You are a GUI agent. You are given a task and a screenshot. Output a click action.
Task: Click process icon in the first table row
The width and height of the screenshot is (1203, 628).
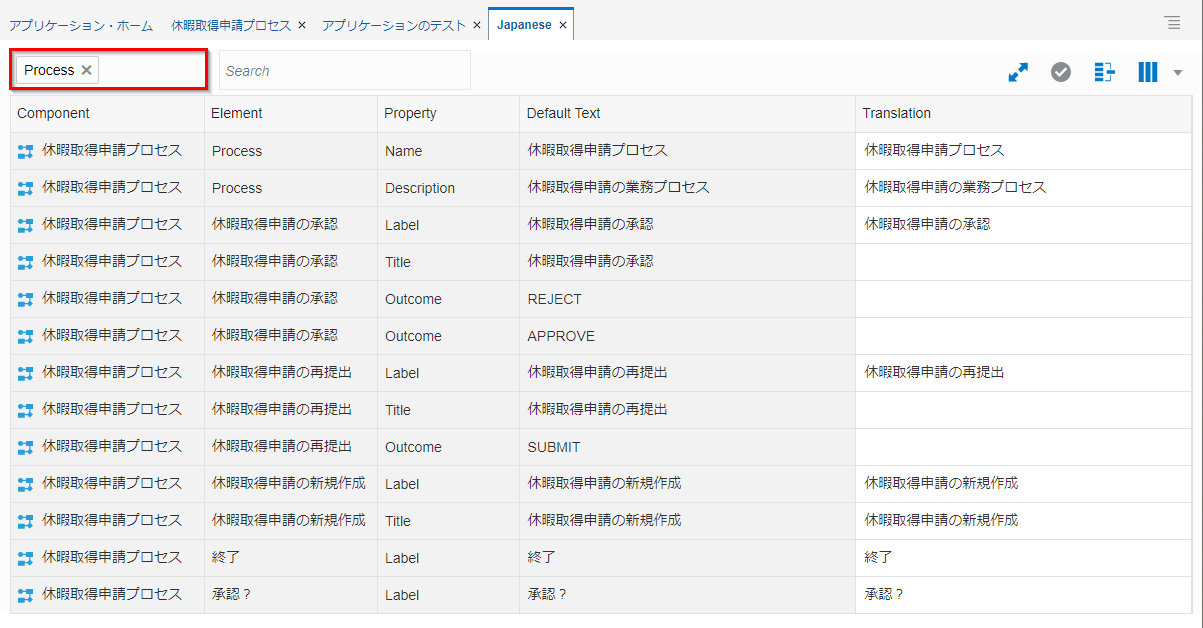point(26,151)
